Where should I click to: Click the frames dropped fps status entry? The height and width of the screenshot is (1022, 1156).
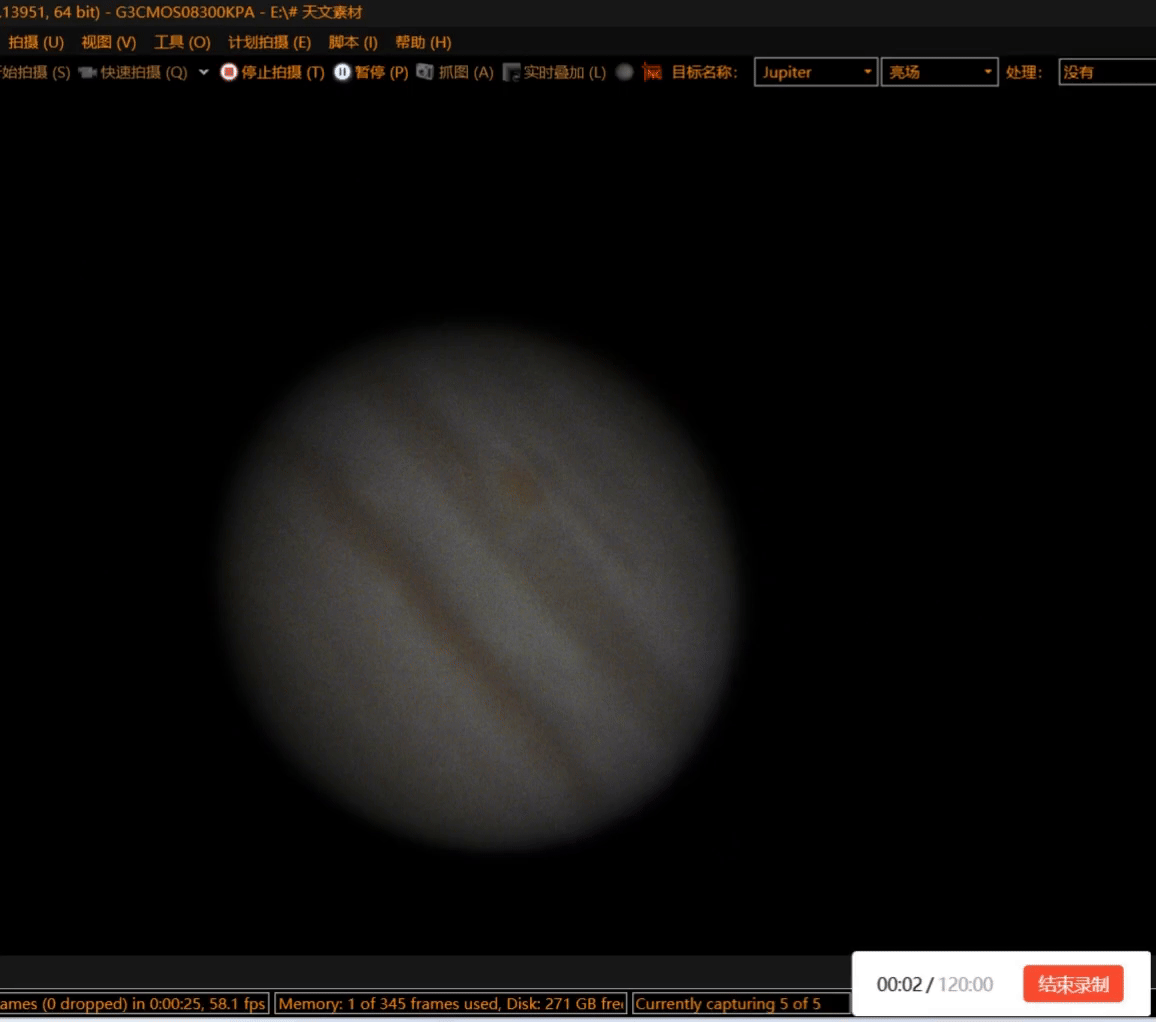click(x=133, y=1004)
